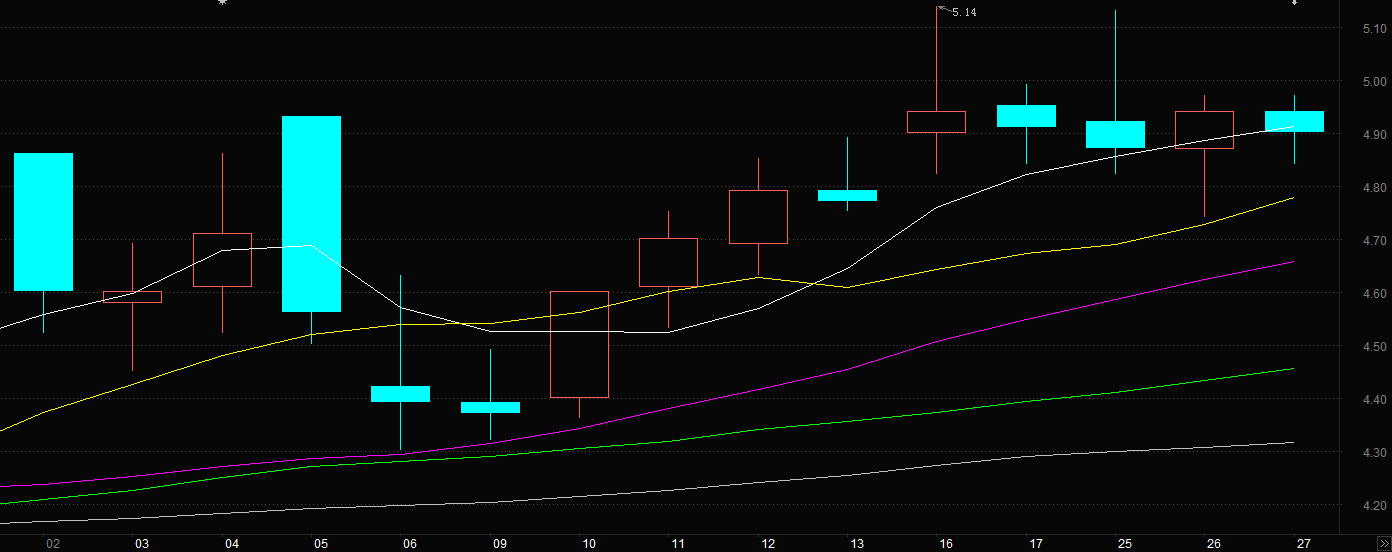The height and width of the screenshot is (552, 1392).
Task: Select the red candlestick for date 16
Action: [x=936, y=122]
